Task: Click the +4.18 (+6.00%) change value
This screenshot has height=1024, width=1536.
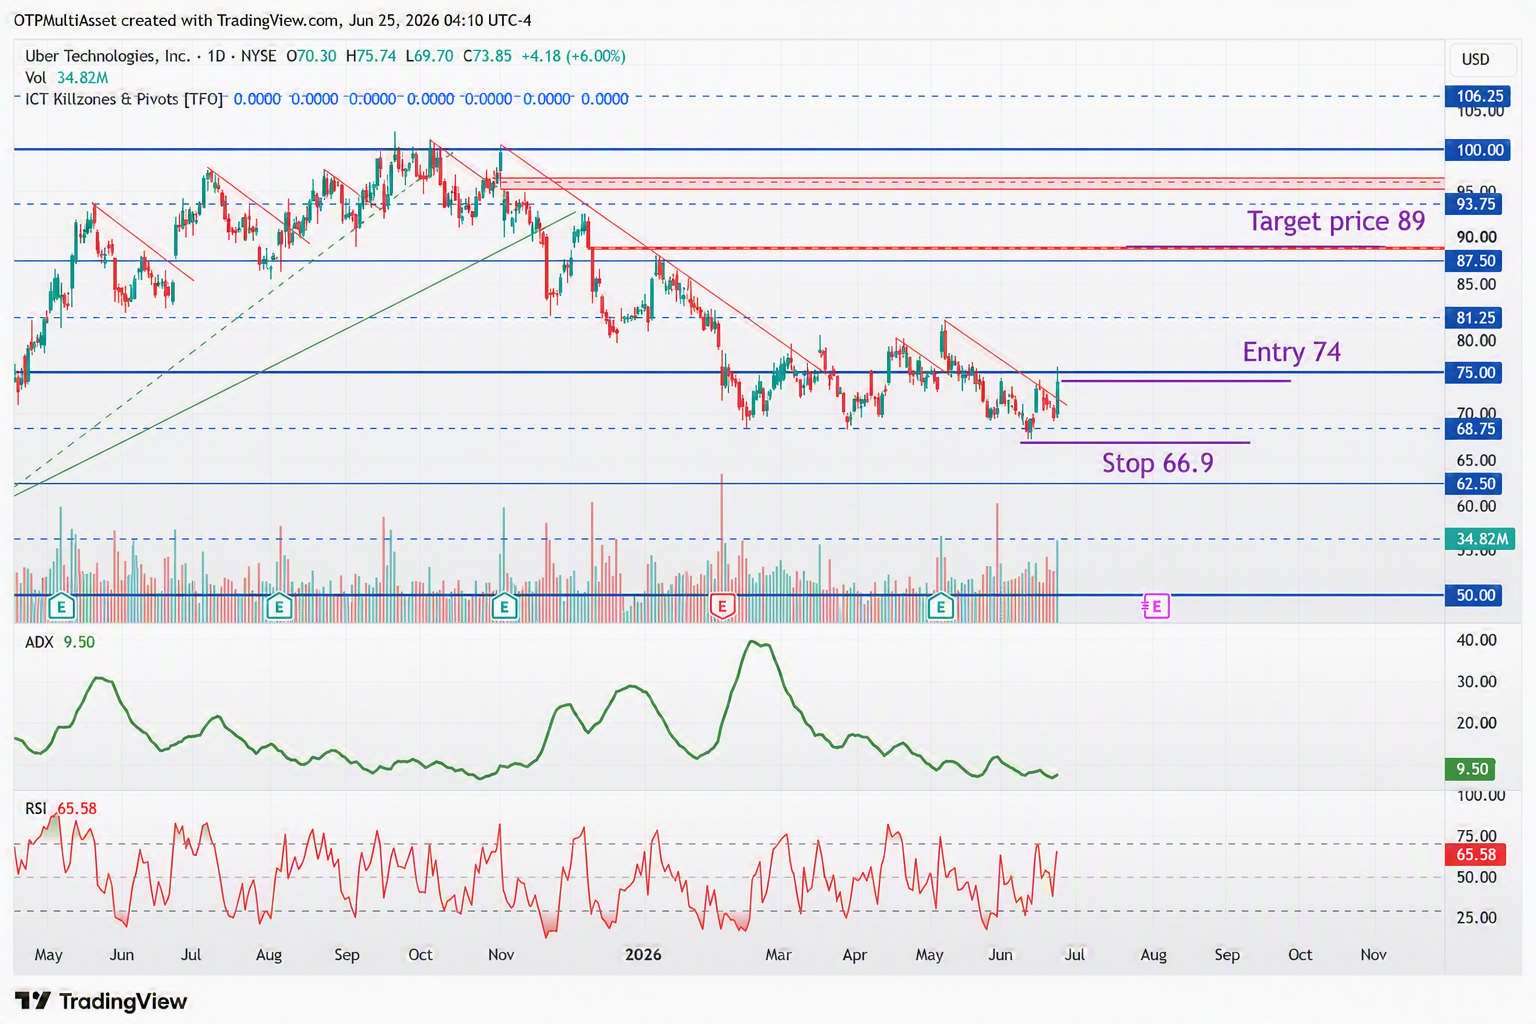Action: pyautogui.click(x=574, y=56)
